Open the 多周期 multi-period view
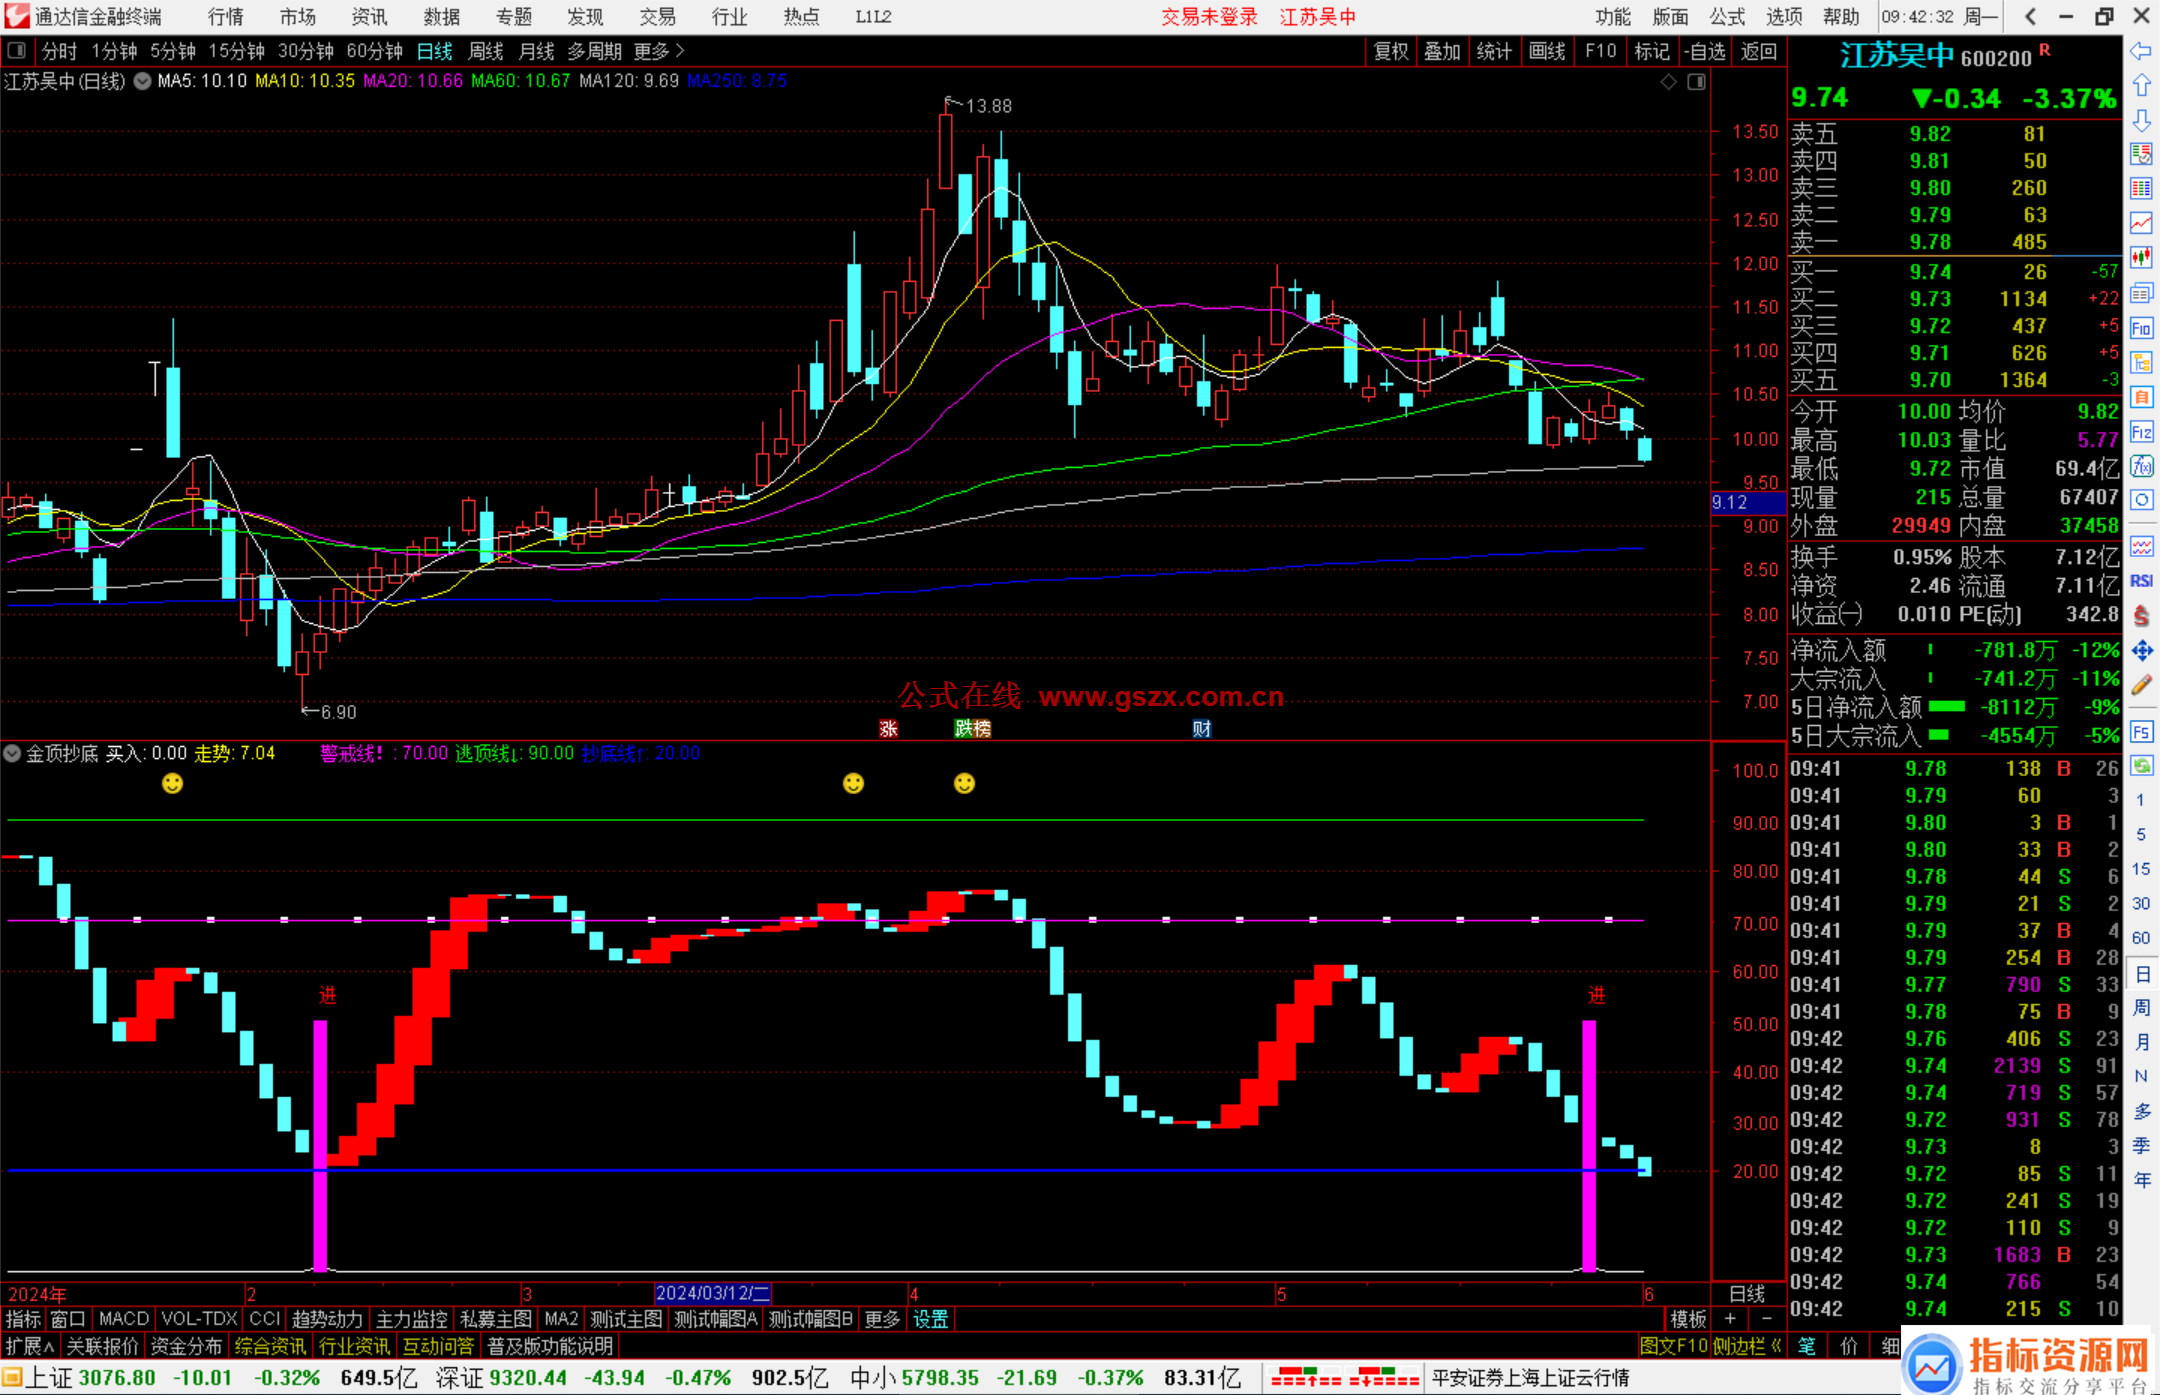 point(595,51)
